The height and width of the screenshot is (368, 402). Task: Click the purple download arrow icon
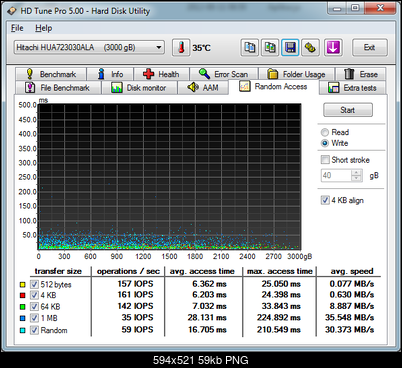(333, 47)
